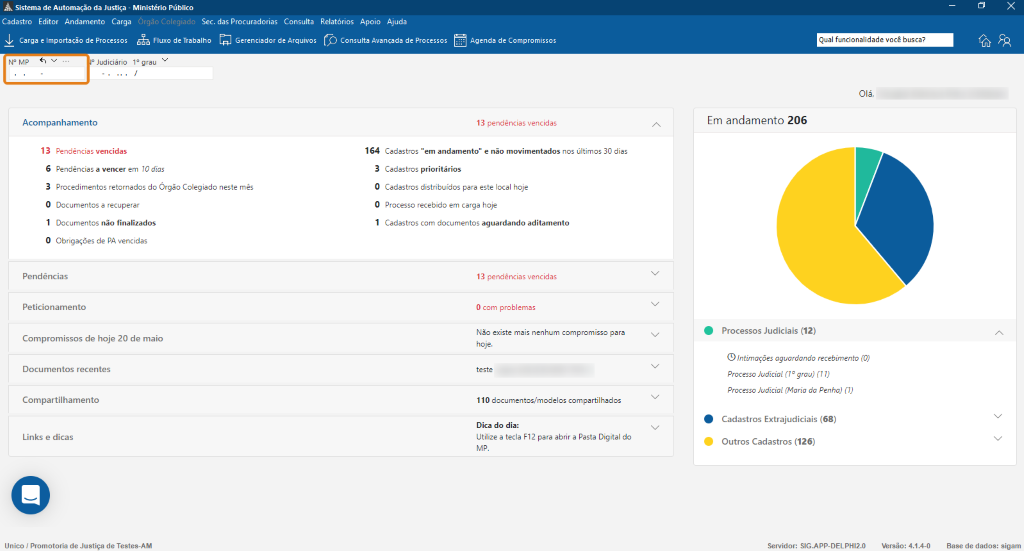Launch Consulta Avançada de Processos
This screenshot has width=1024, height=551.
click(x=330, y=41)
